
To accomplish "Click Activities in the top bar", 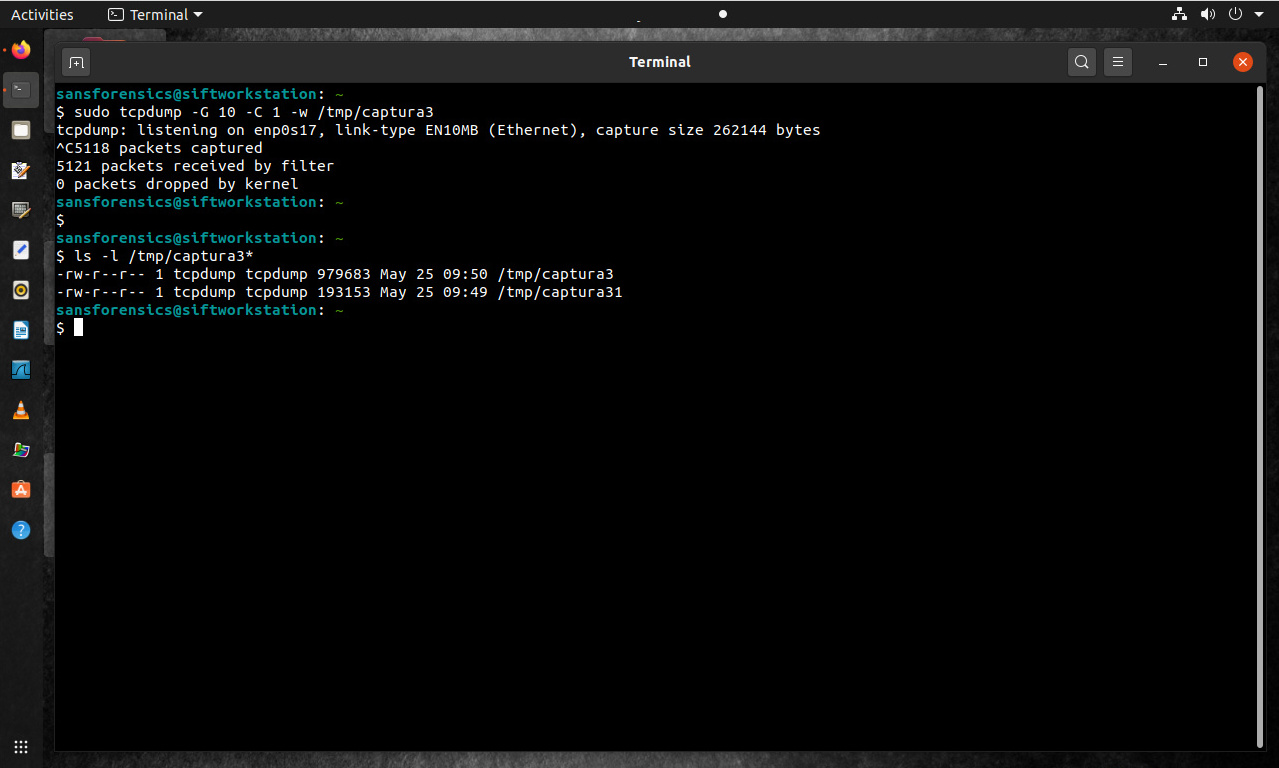I will 42,14.
